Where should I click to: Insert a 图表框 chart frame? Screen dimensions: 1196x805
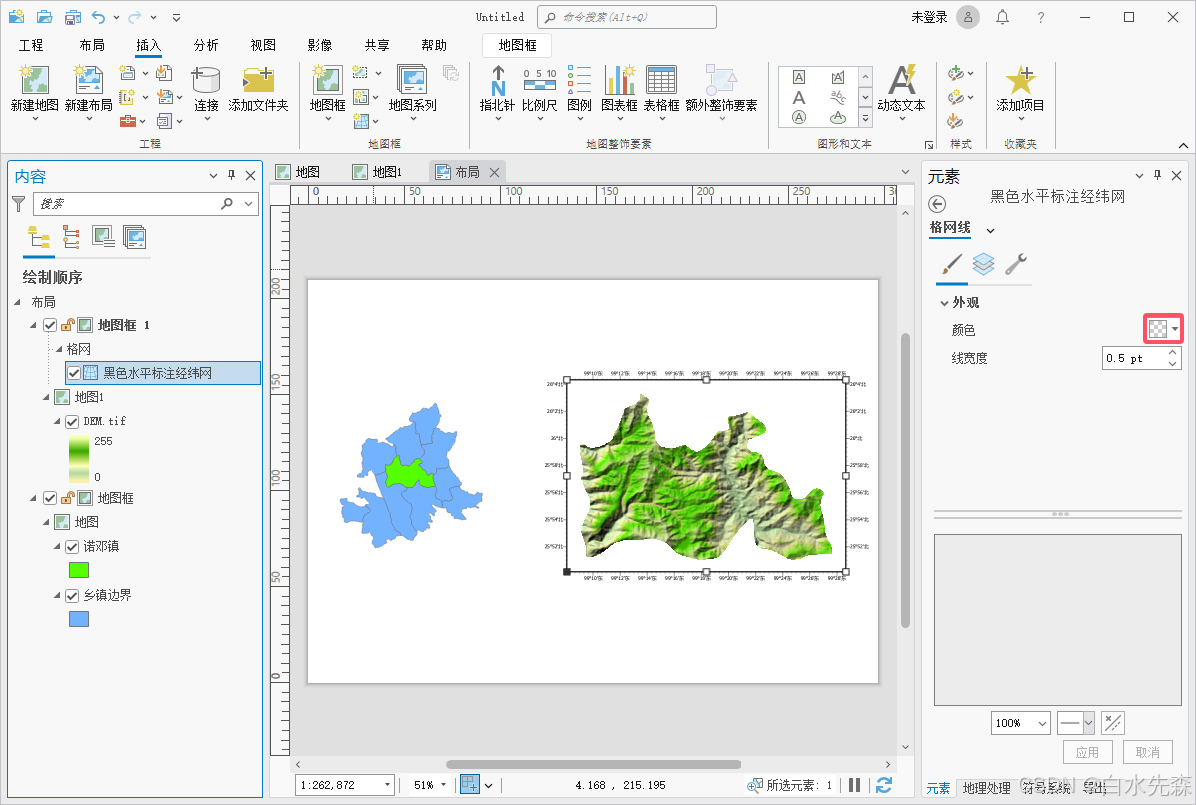click(619, 80)
